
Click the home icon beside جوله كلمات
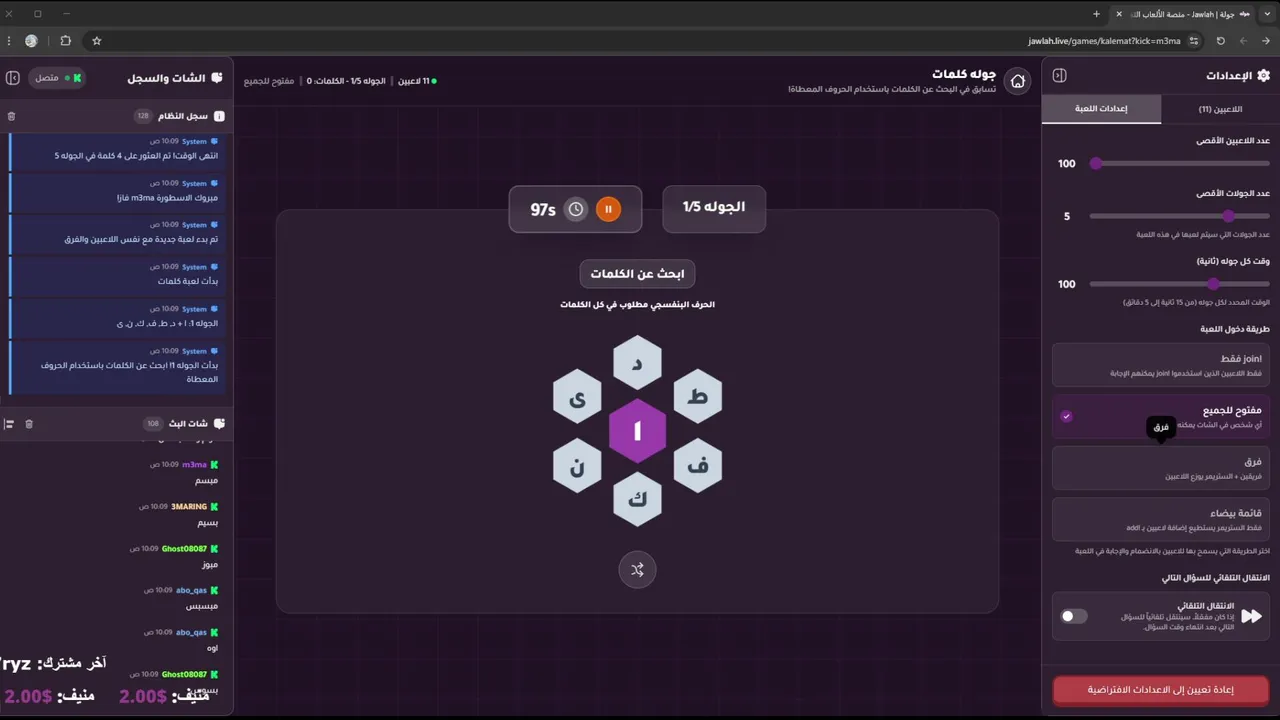[x=1017, y=82]
